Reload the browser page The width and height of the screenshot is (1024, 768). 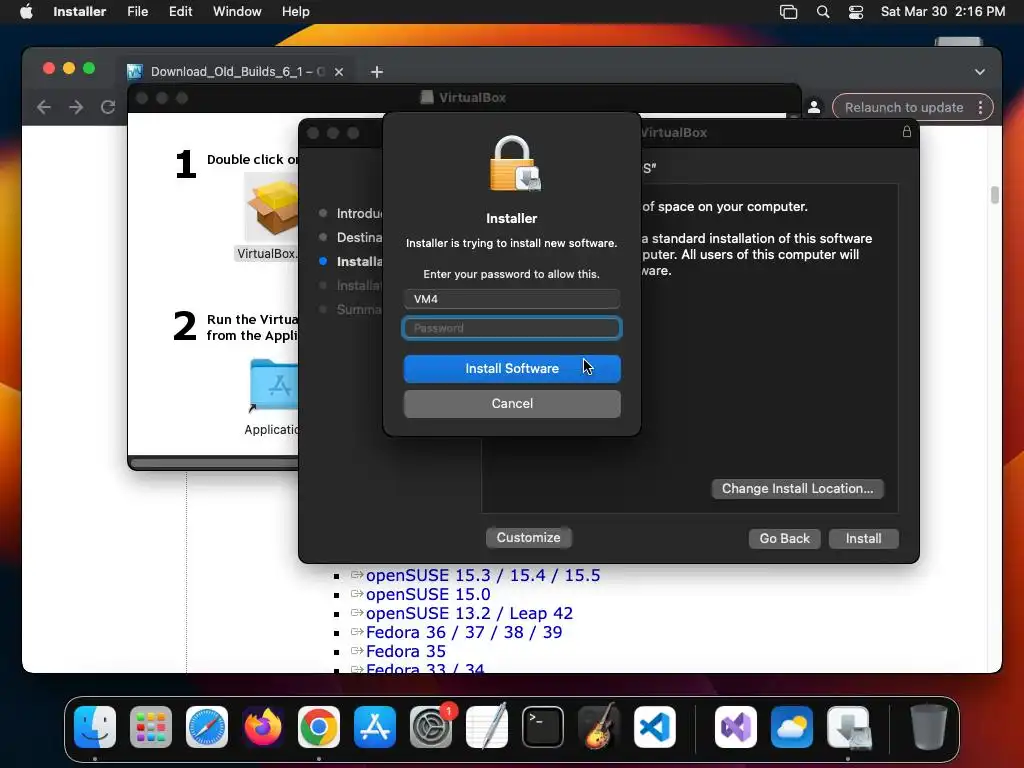tap(108, 107)
